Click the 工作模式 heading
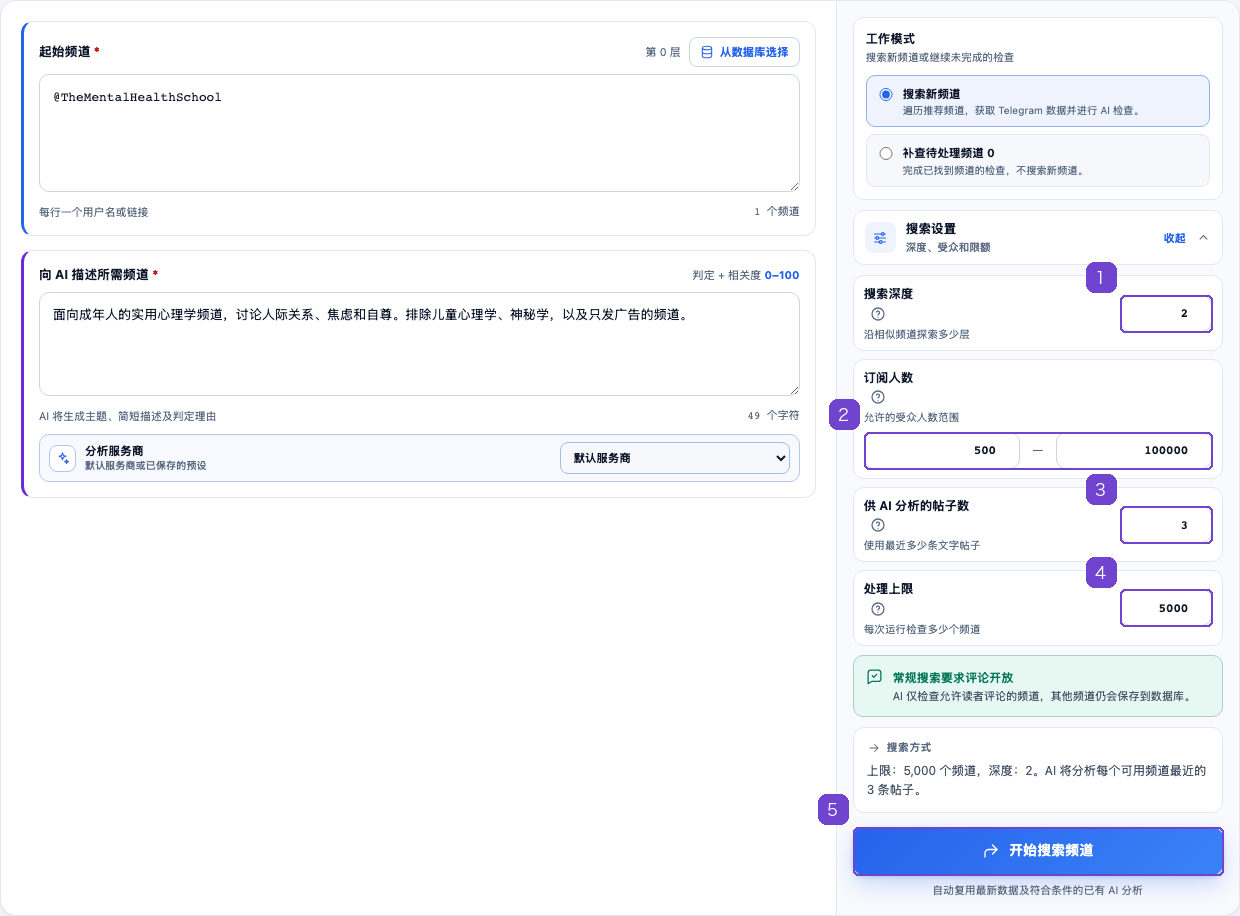Screen dimensions: 1240x916 (890, 39)
